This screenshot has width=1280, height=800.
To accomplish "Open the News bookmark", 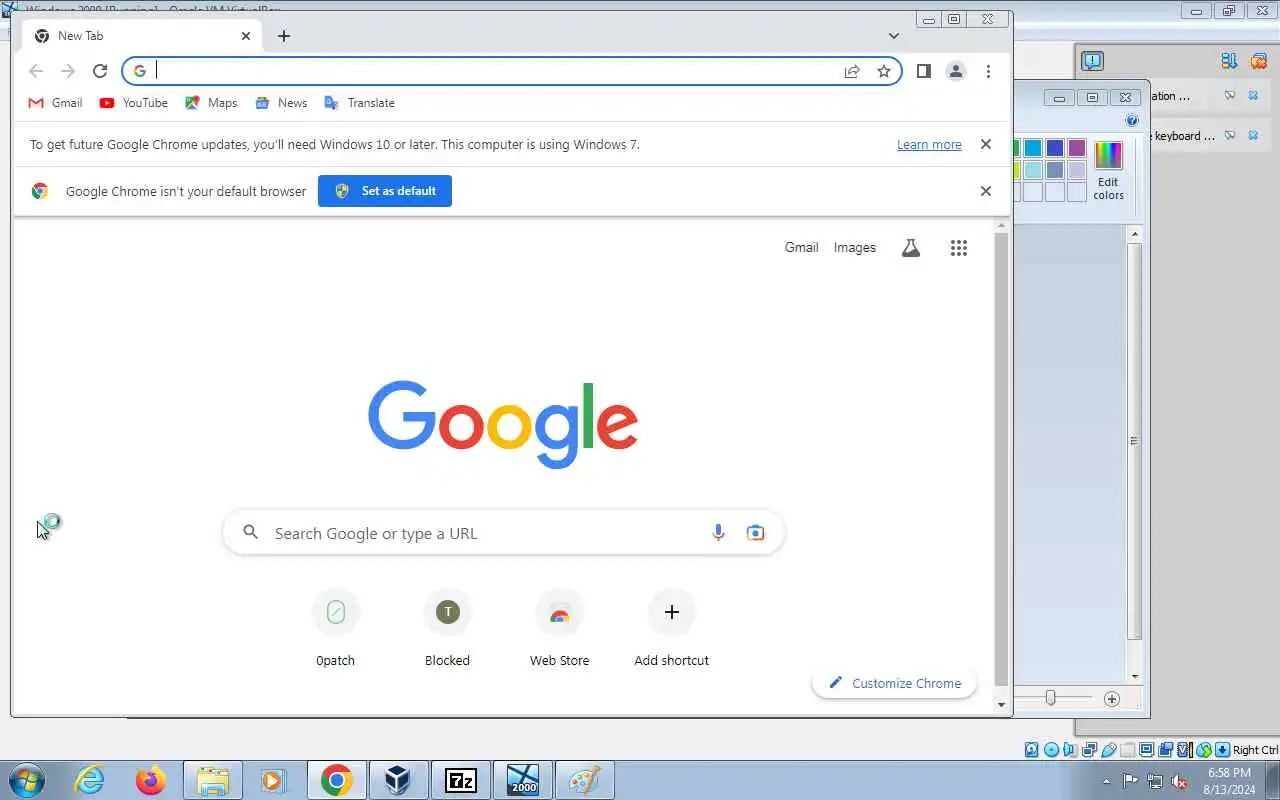I will click(281, 103).
